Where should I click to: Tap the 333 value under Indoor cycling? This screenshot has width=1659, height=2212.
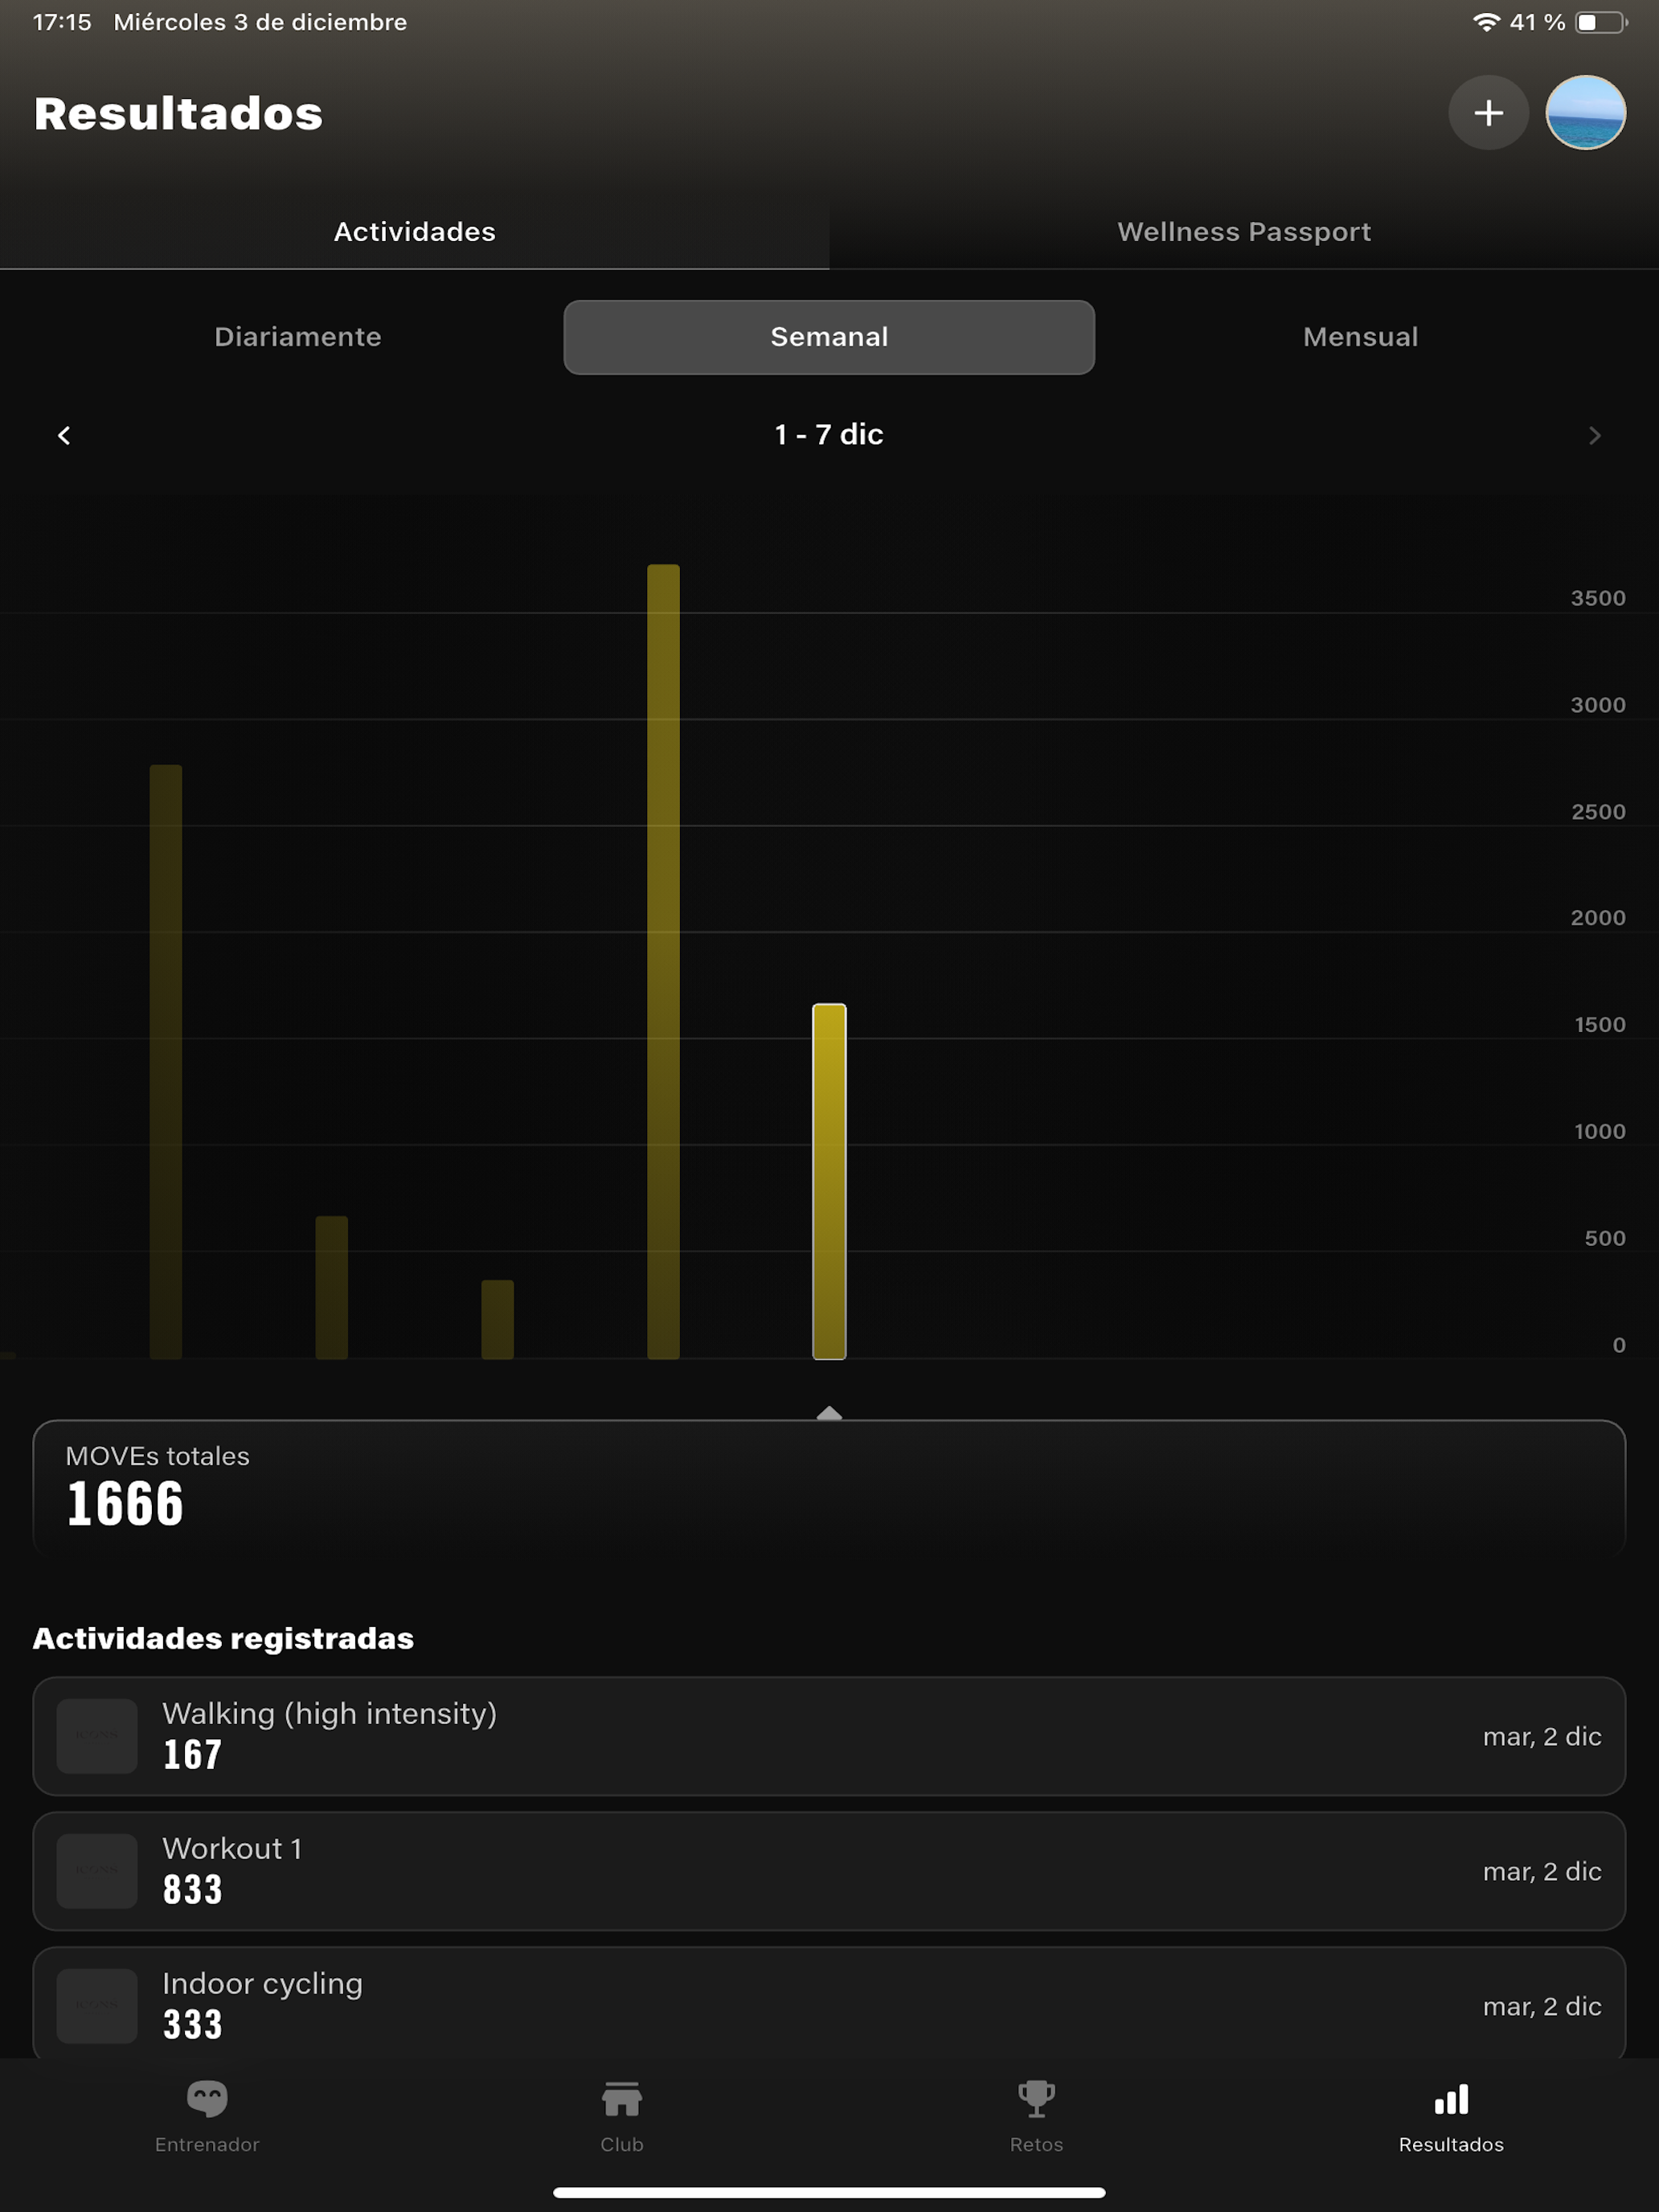tap(192, 2024)
